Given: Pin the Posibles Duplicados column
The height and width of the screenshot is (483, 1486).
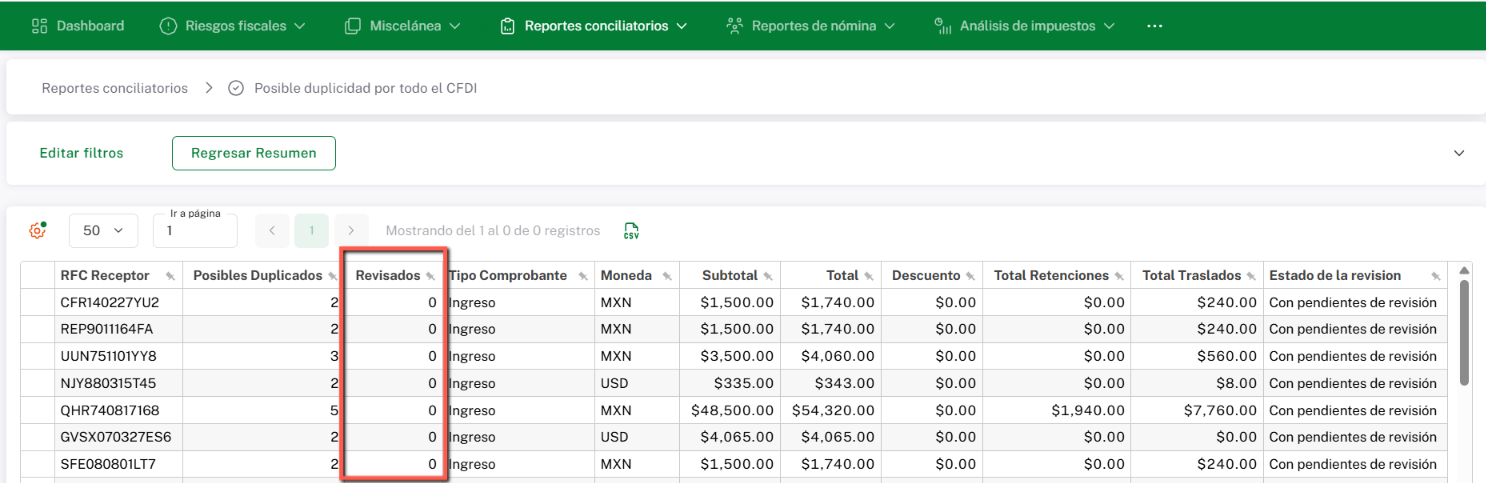Looking at the screenshot, I should tap(332, 276).
